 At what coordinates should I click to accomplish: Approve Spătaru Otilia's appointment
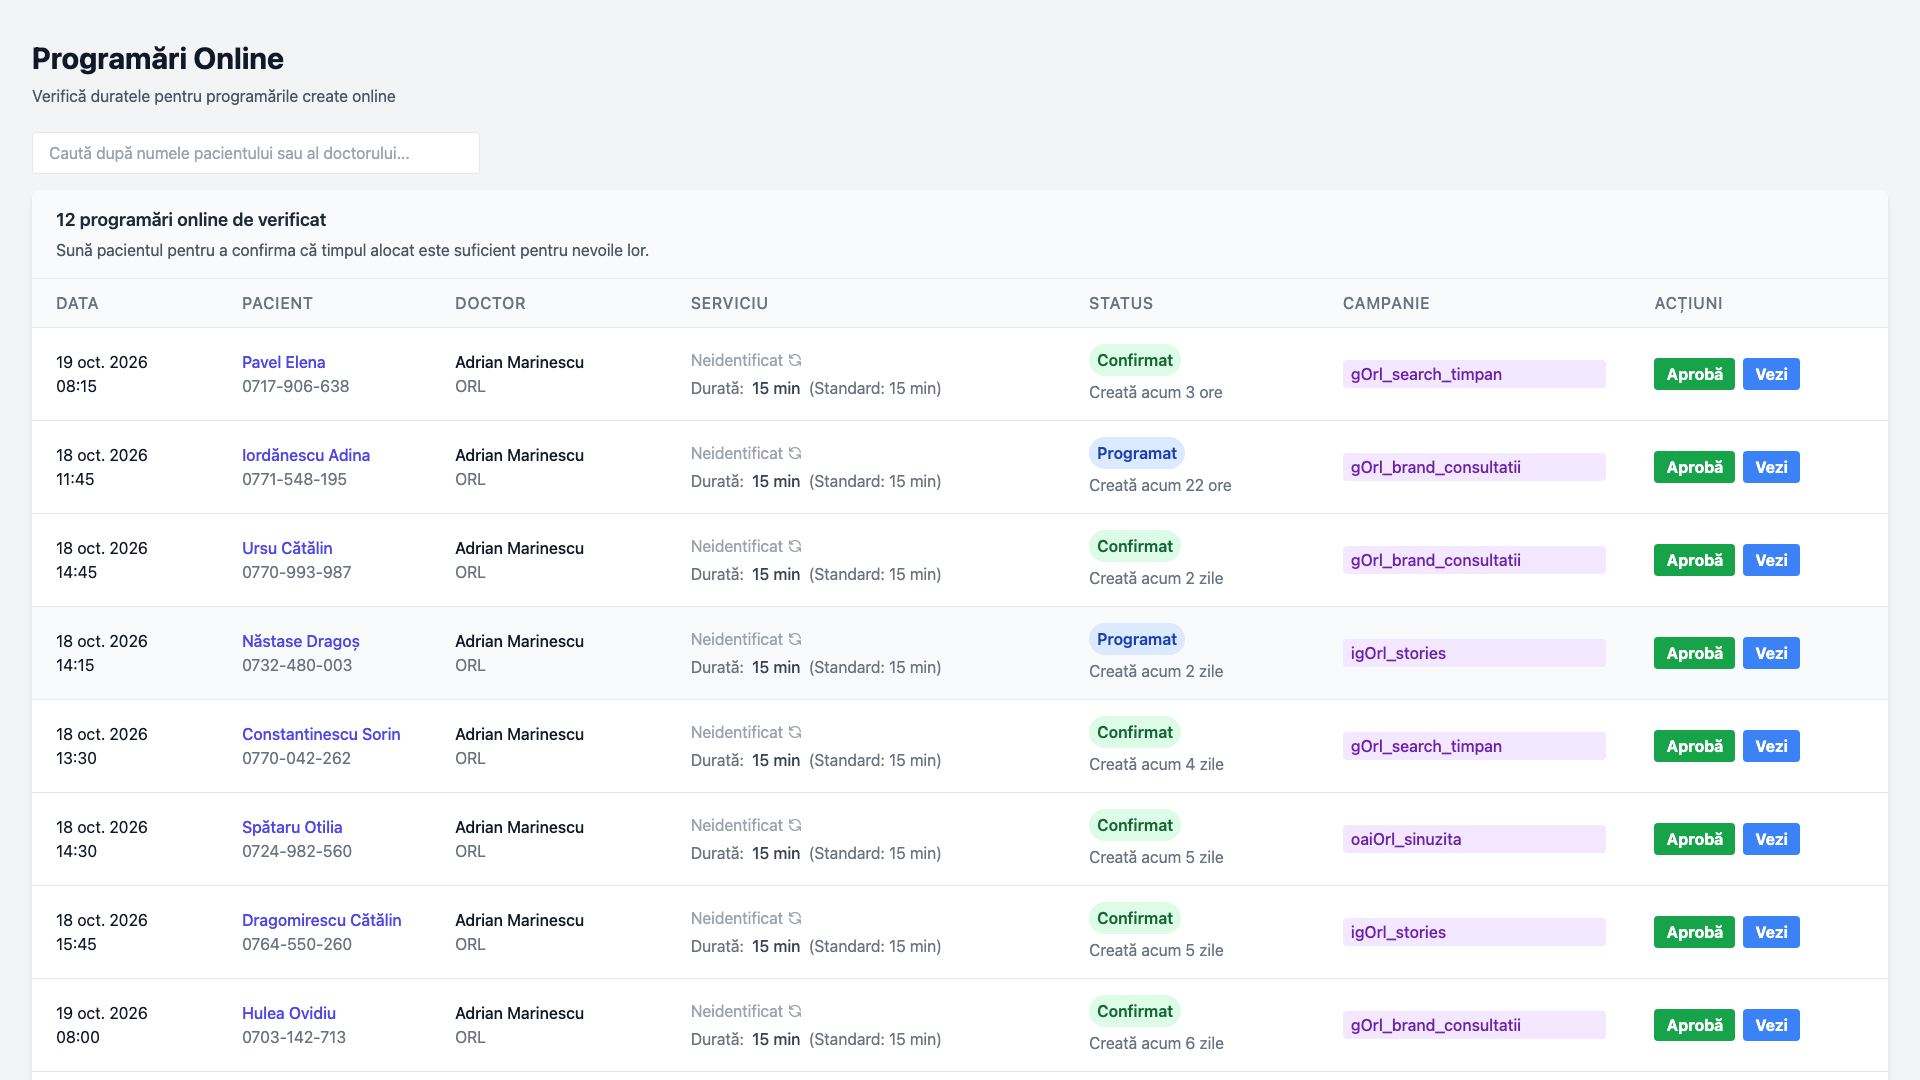1694,839
